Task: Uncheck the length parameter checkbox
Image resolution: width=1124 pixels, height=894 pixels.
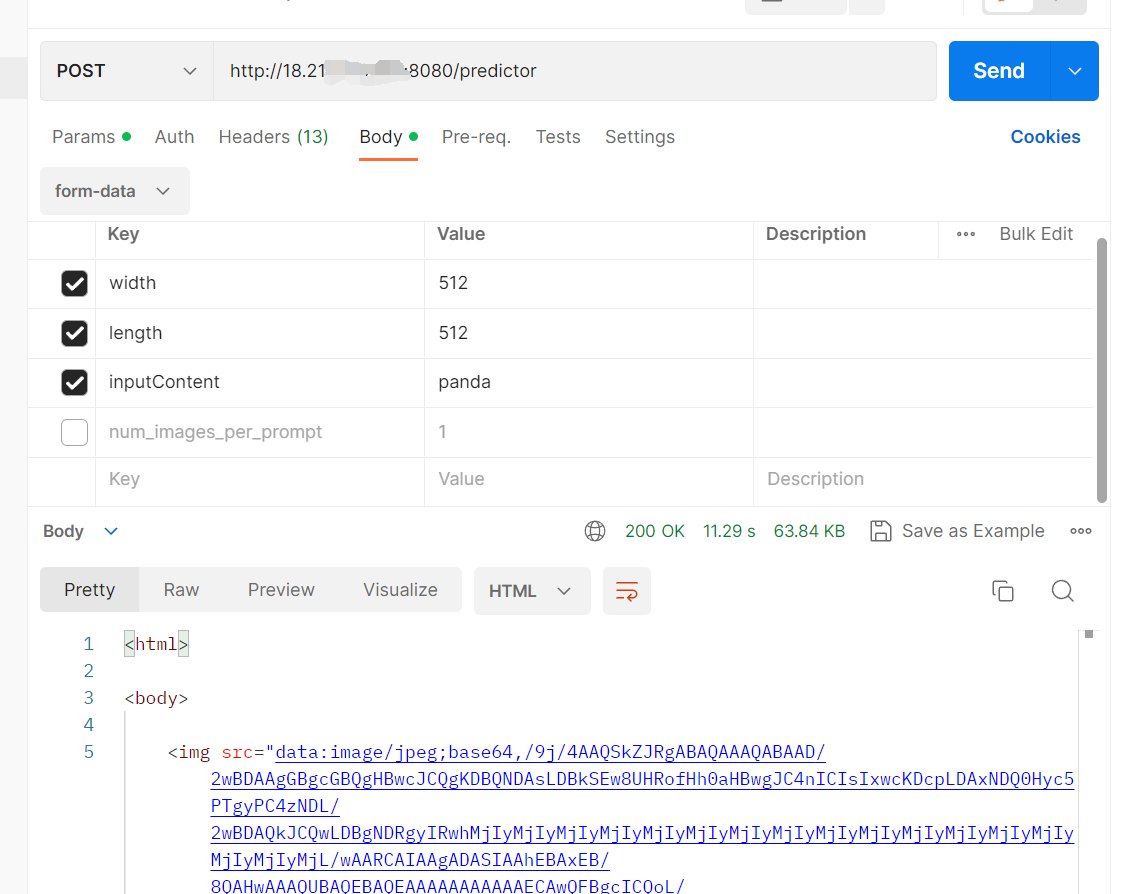Action: point(75,333)
